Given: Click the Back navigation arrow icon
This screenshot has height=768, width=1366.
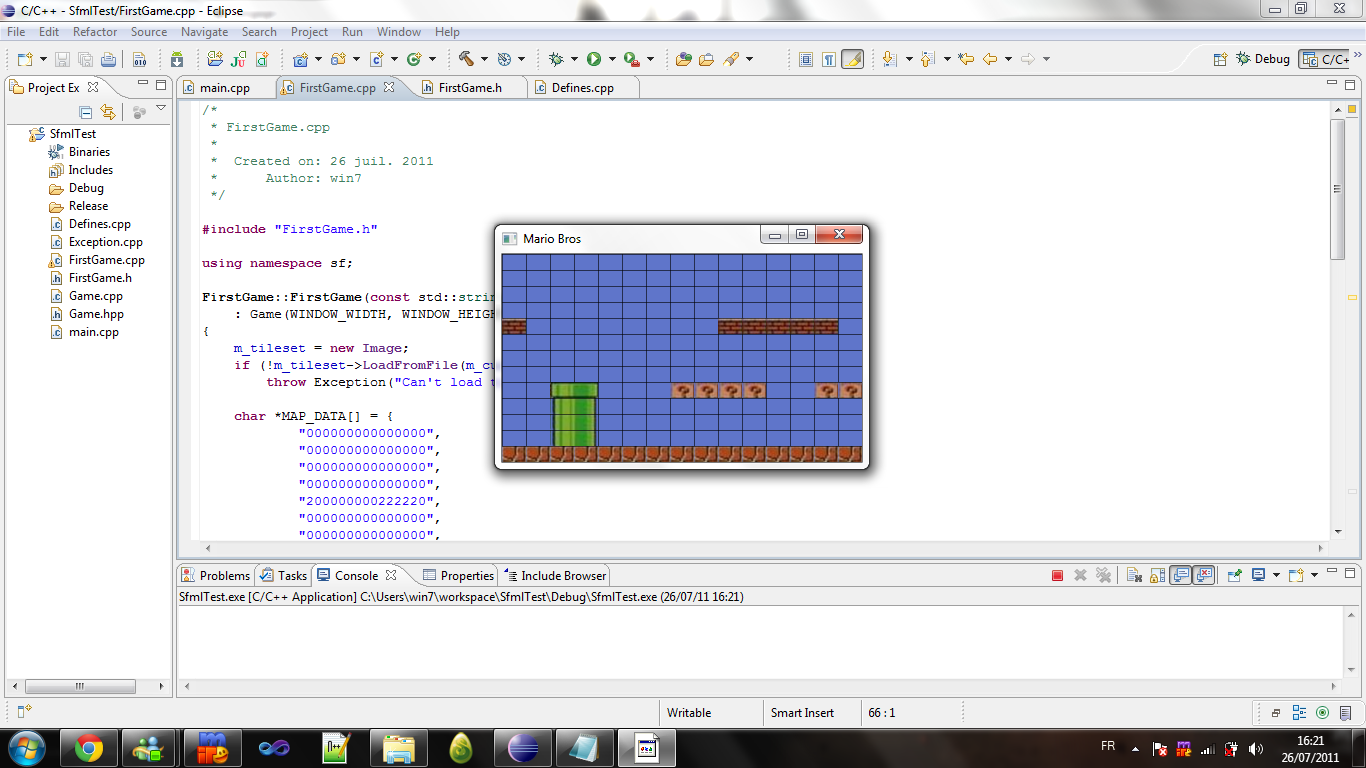Looking at the screenshot, I should click(990, 59).
